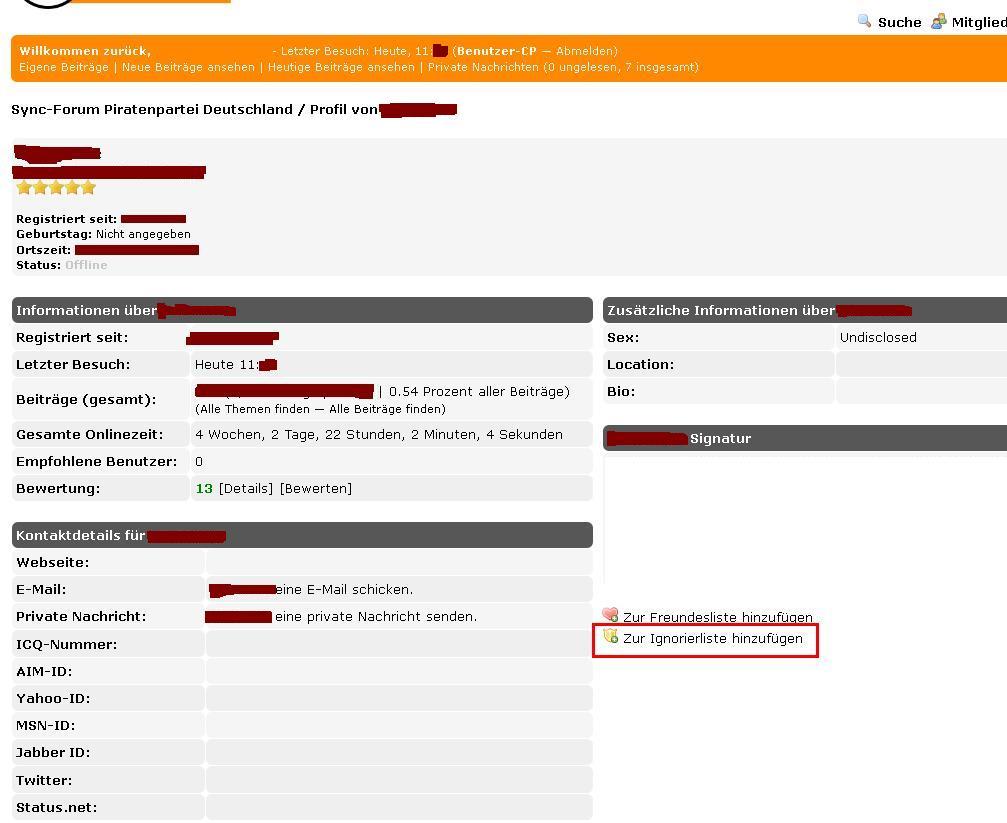Open Benutzer-CP control panel
The width and height of the screenshot is (1007, 823).
pyautogui.click(x=496, y=51)
